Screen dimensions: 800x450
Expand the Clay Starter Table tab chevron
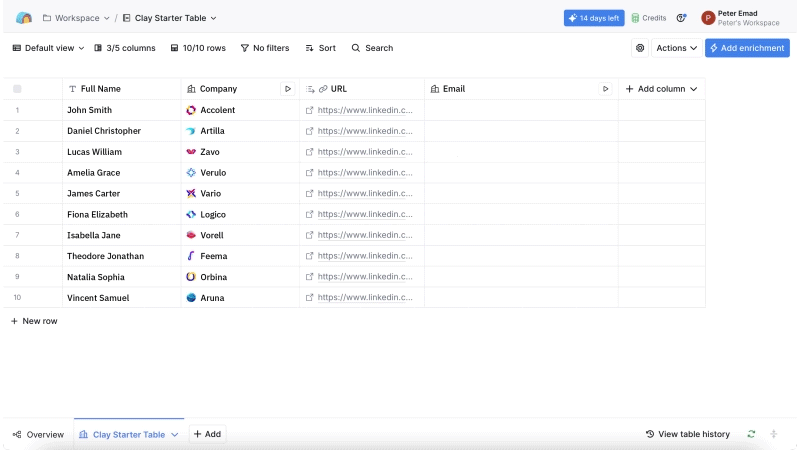point(174,435)
